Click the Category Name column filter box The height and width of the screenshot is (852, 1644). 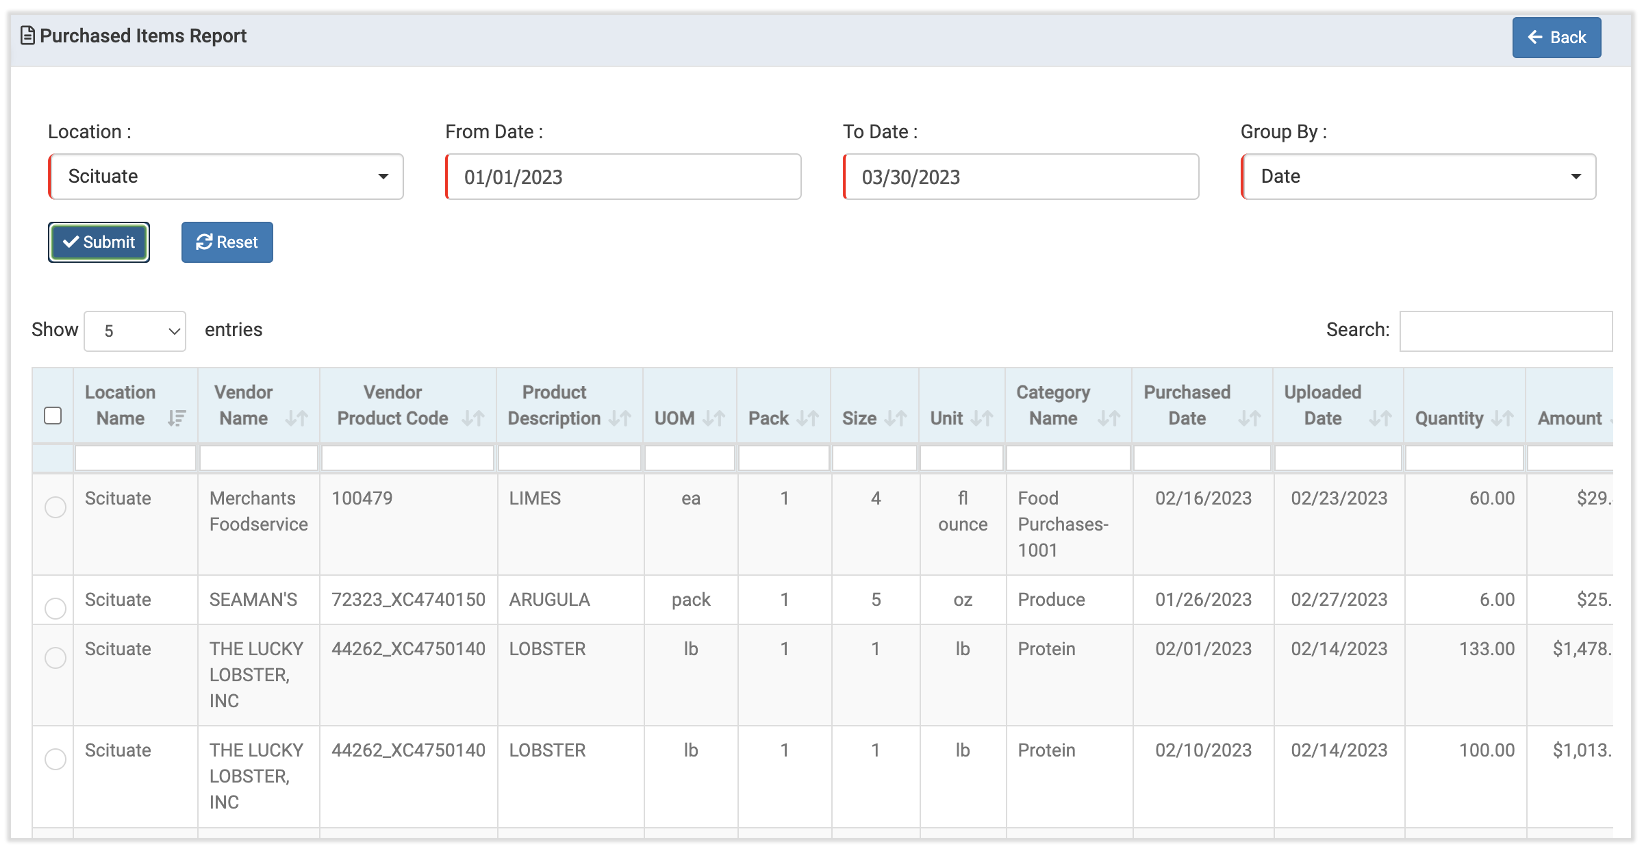pos(1068,458)
